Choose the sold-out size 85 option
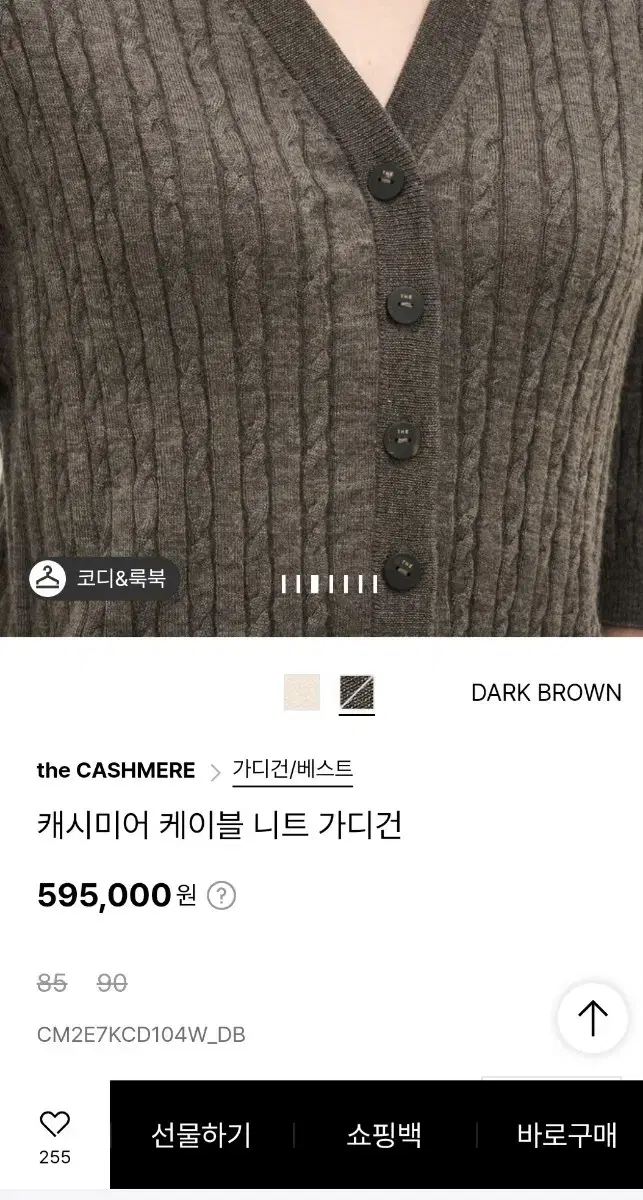The height and width of the screenshot is (1200, 643). click(x=52, y=984)
